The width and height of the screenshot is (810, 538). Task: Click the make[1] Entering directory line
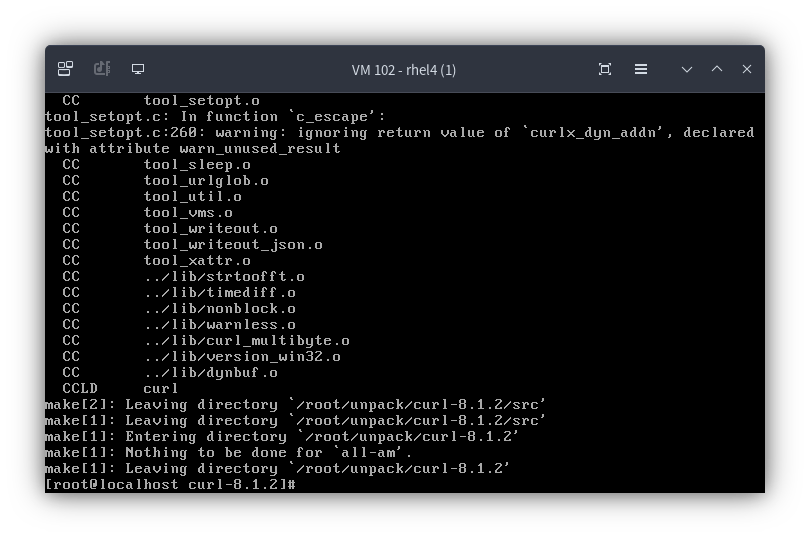coord(282,437)
